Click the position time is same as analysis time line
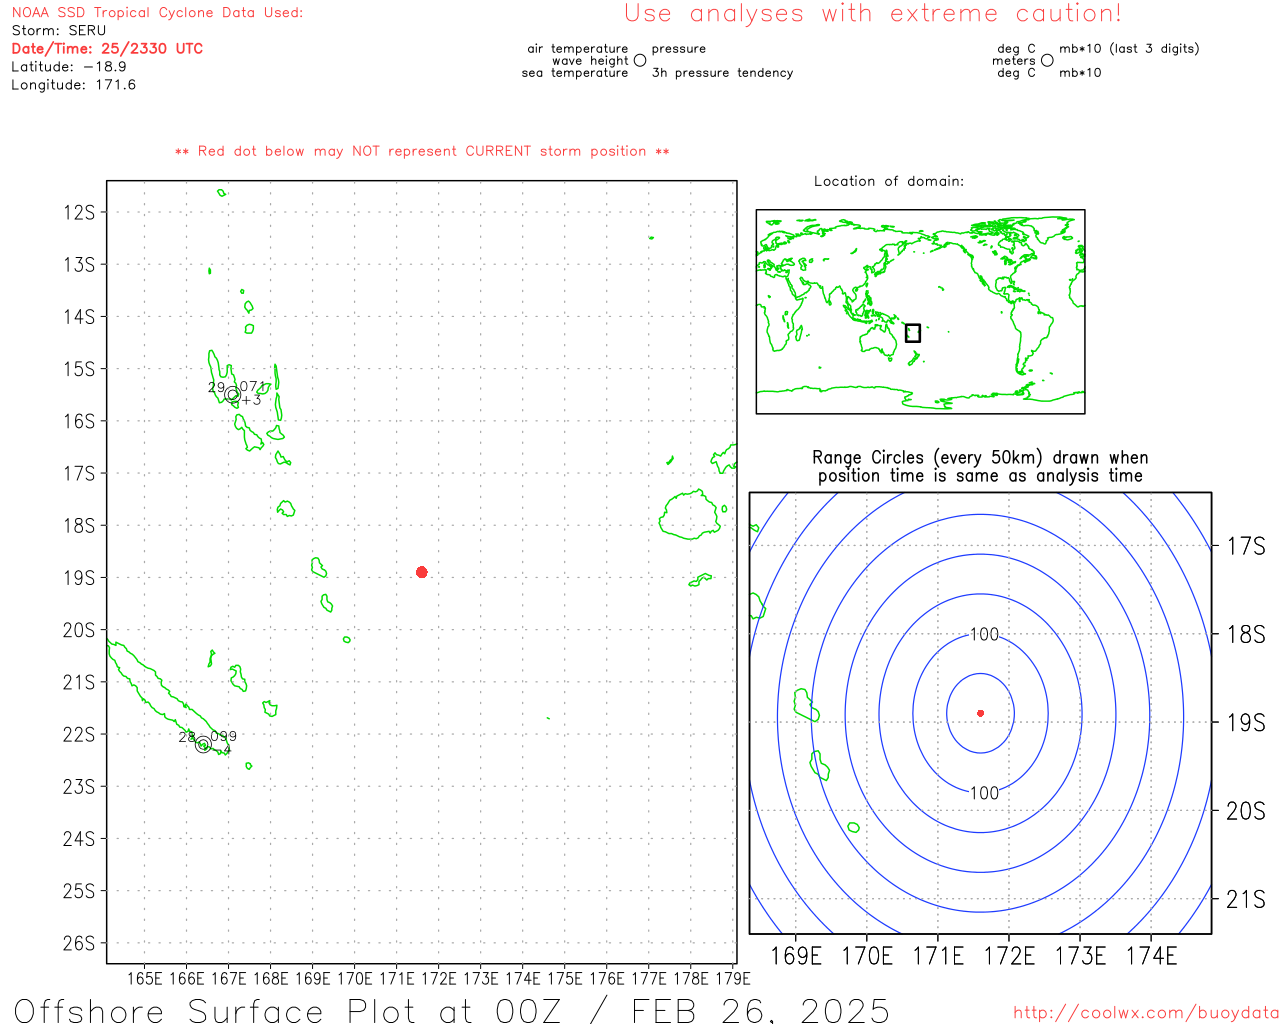Viewport: 1280px width, 1024px height. coord(980,476)
